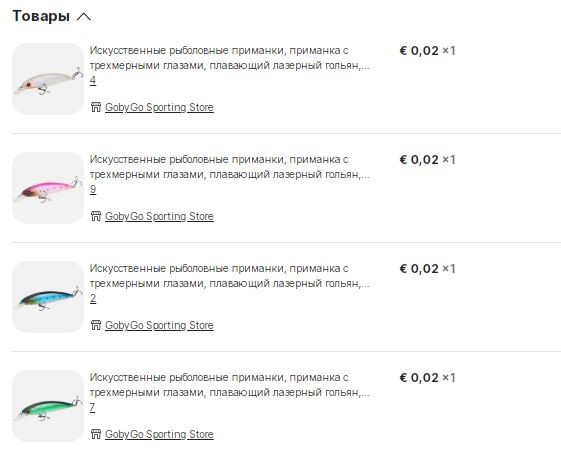
Task: Open the third product title text
Action: pyautogui.click(x=230, y=276)
